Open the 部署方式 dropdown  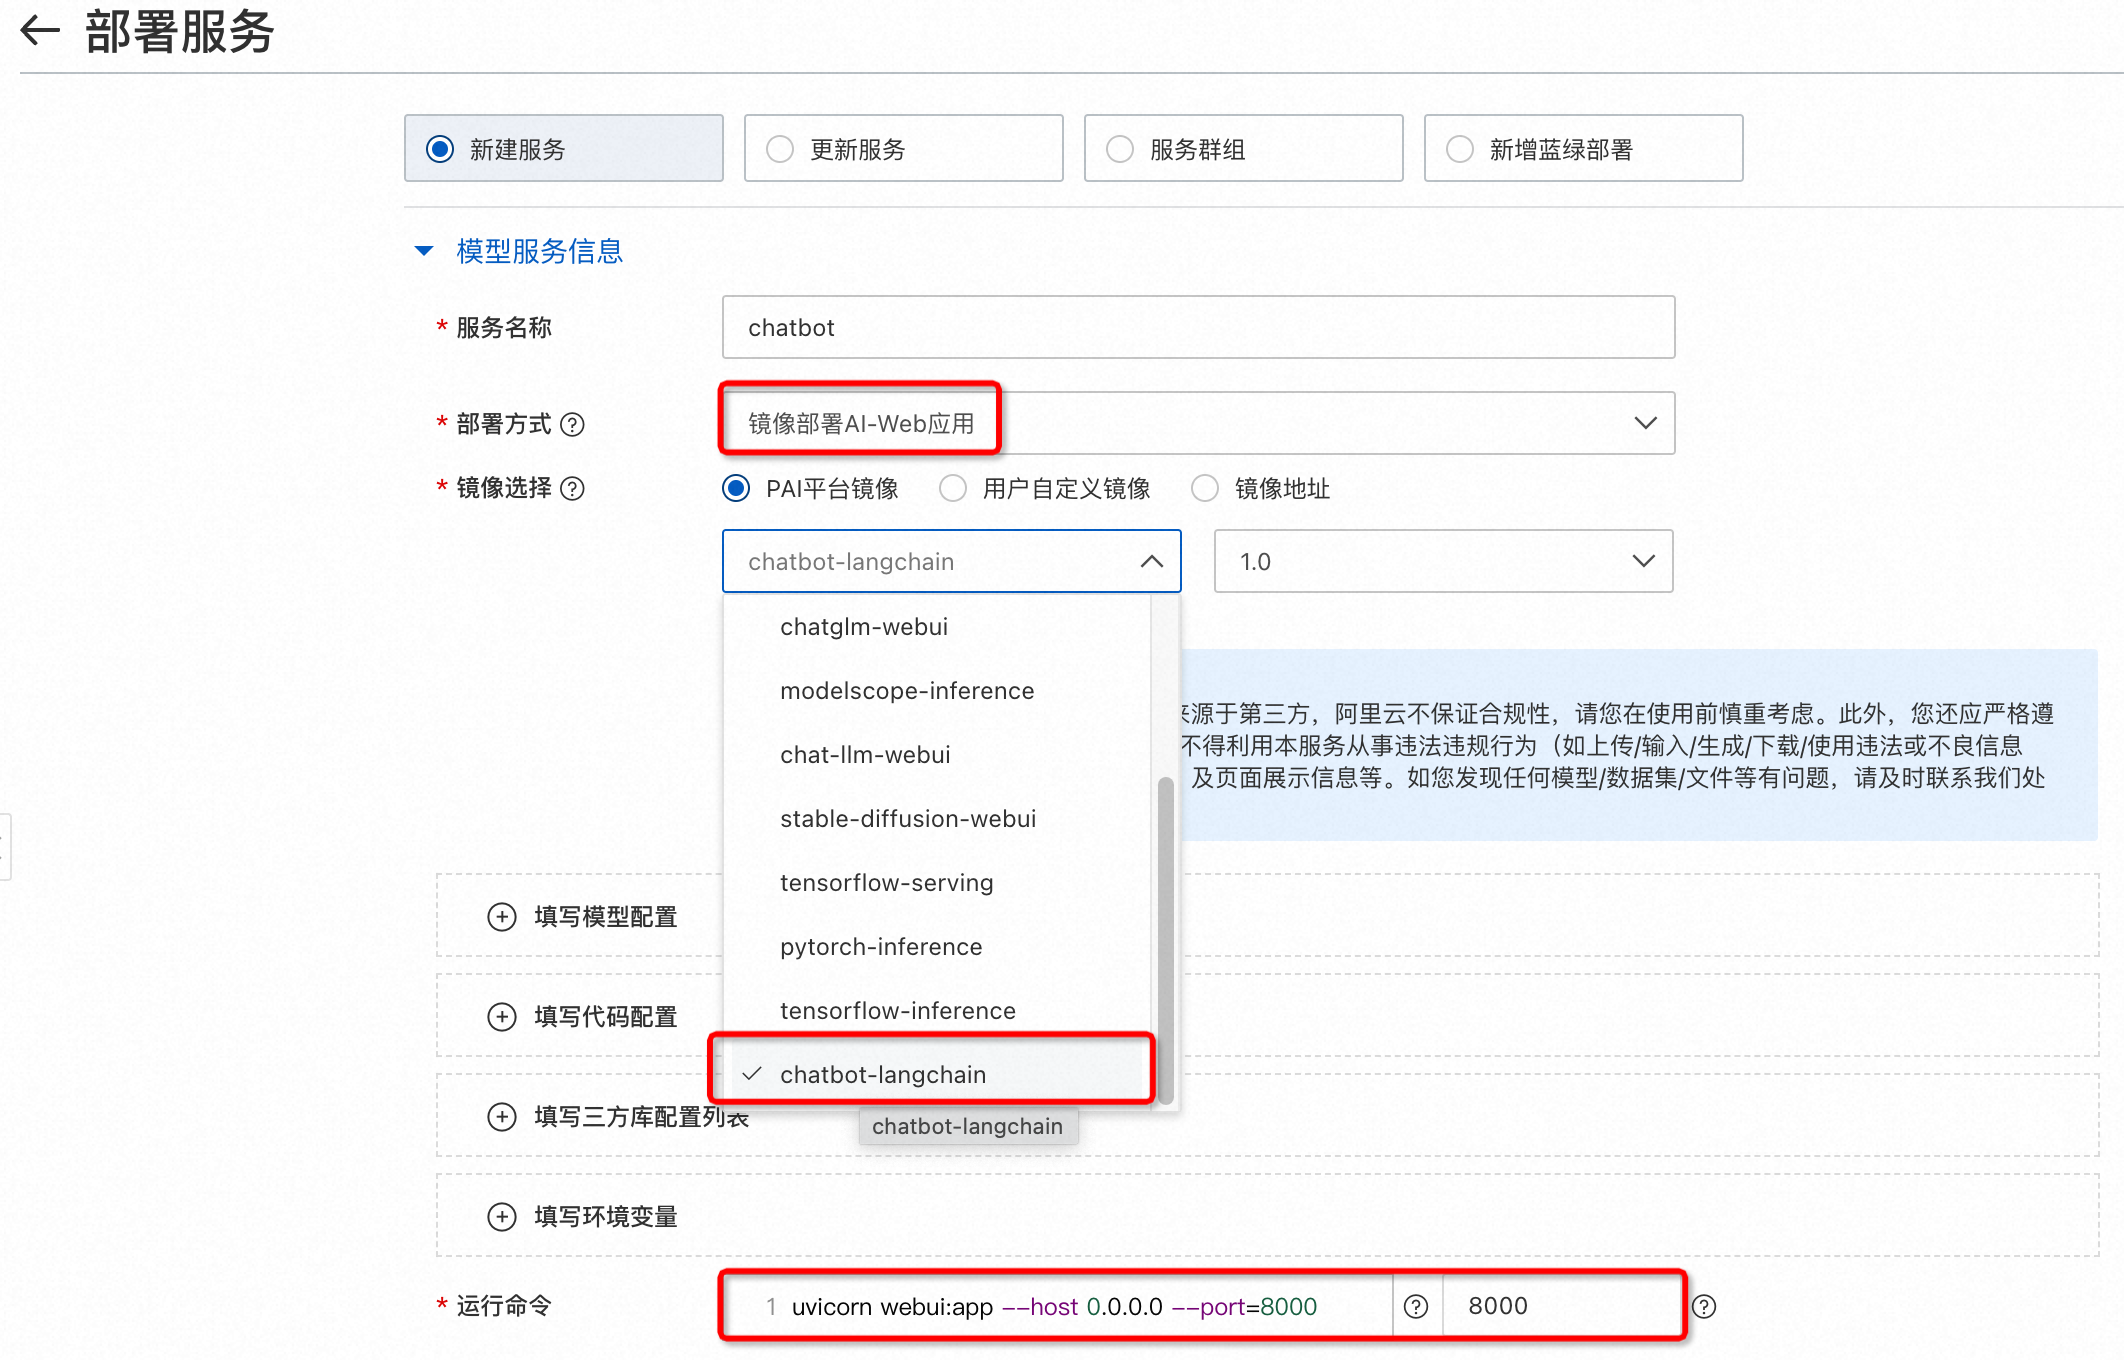pos(1645,422)
